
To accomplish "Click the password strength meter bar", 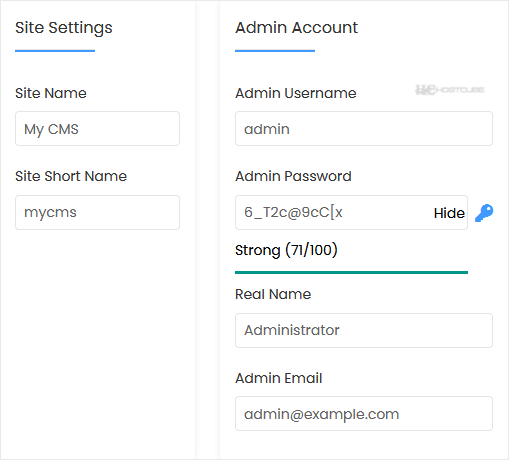I will coord(351,272).
